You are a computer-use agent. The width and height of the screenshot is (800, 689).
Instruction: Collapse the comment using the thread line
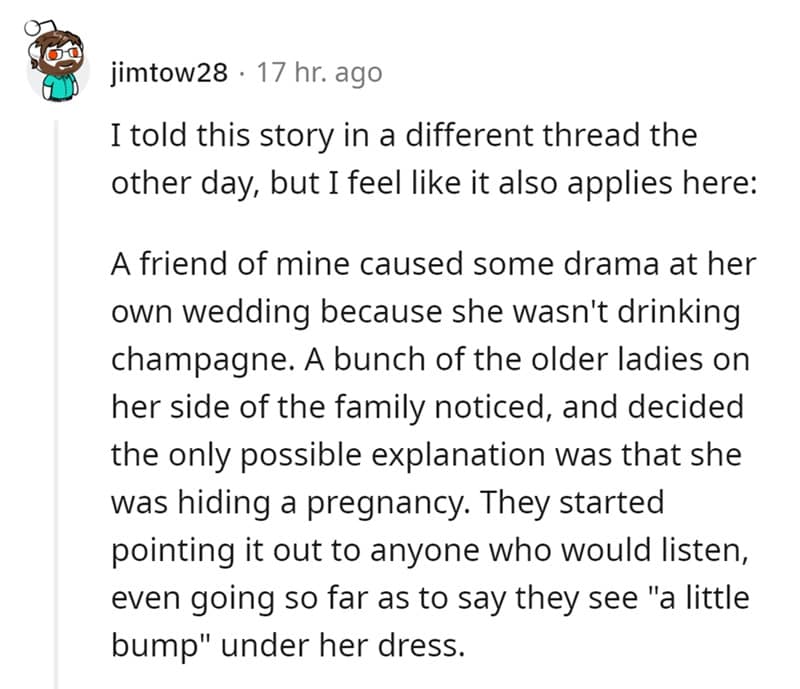[x=57, y=400]
